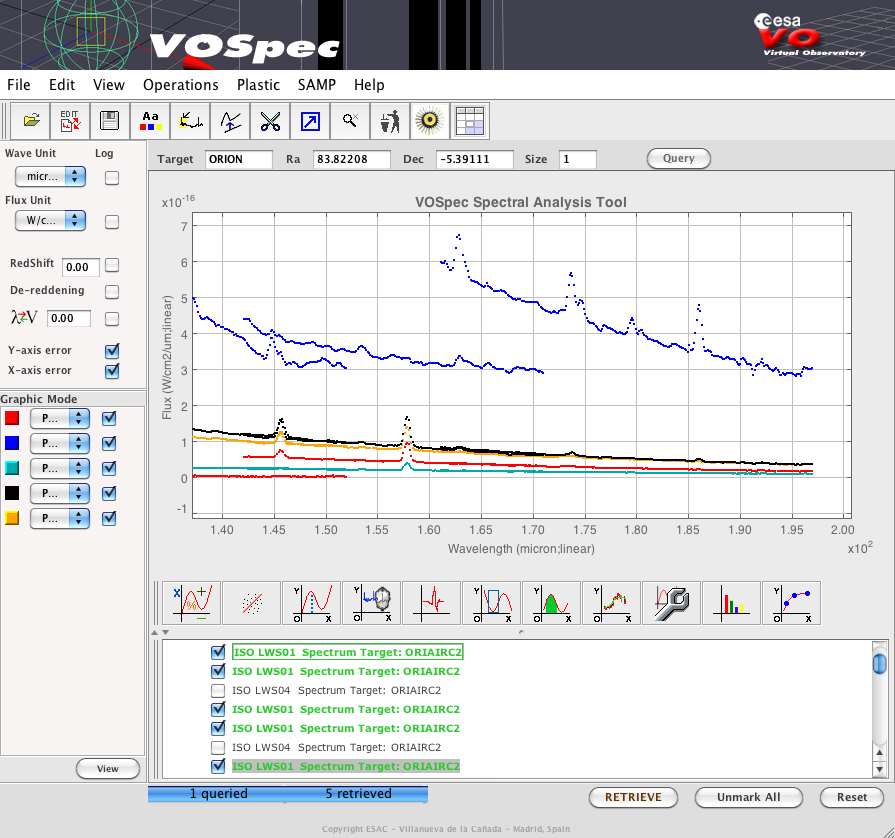The width and height of the screenshot is (895, 838).
Task: Open the Plastic menu
Action: point(258,85)
